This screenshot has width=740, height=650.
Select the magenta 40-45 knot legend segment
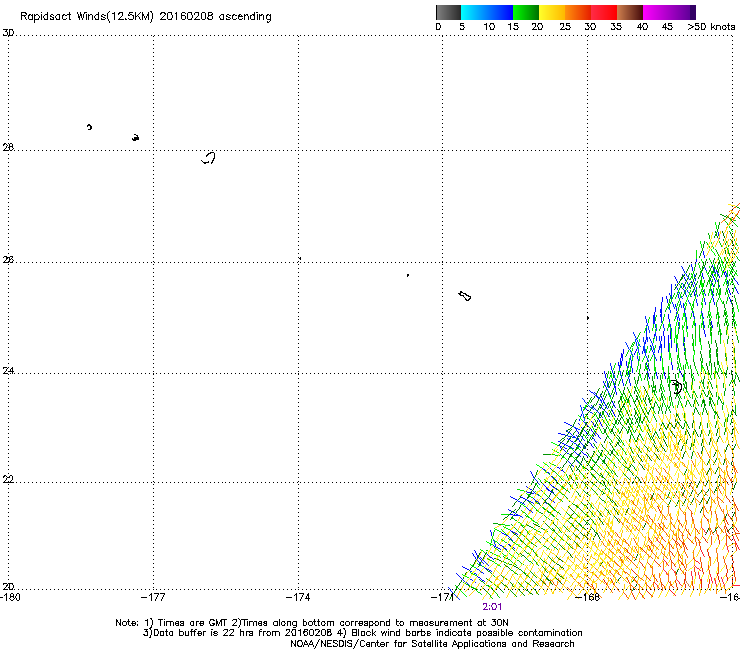[x=656, y=12]
